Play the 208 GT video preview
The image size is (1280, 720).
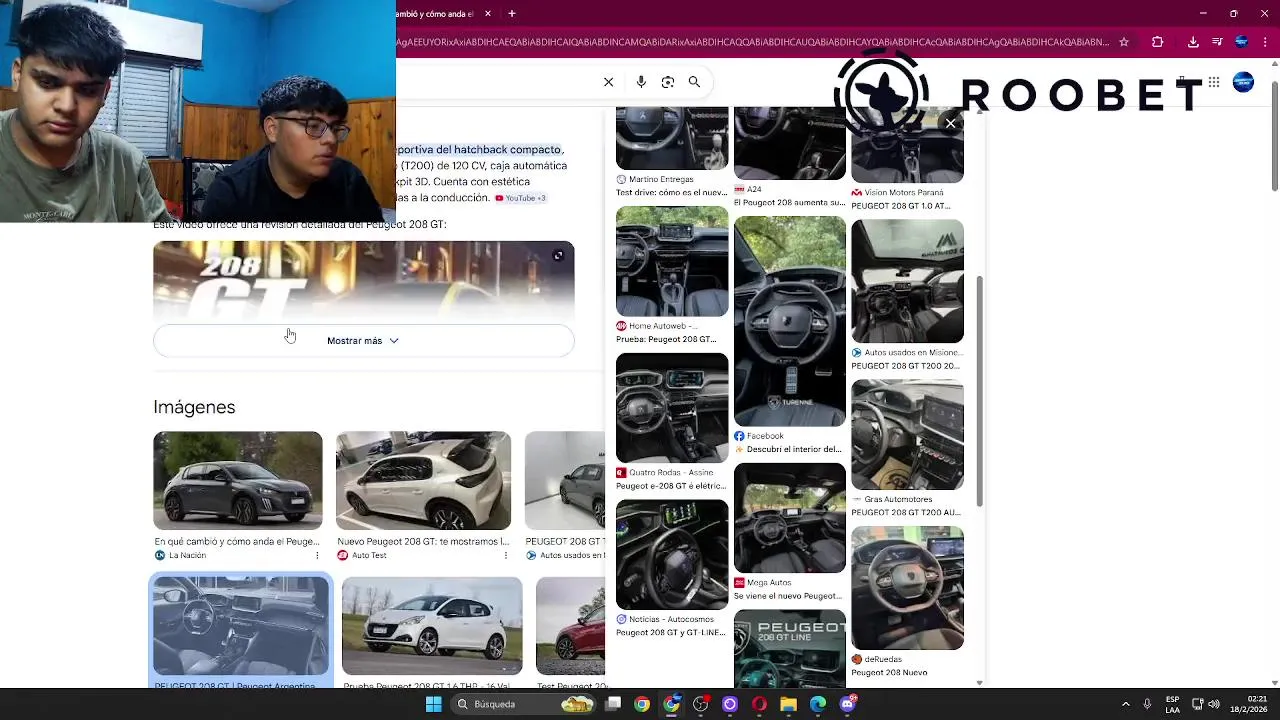click(364, 282)
